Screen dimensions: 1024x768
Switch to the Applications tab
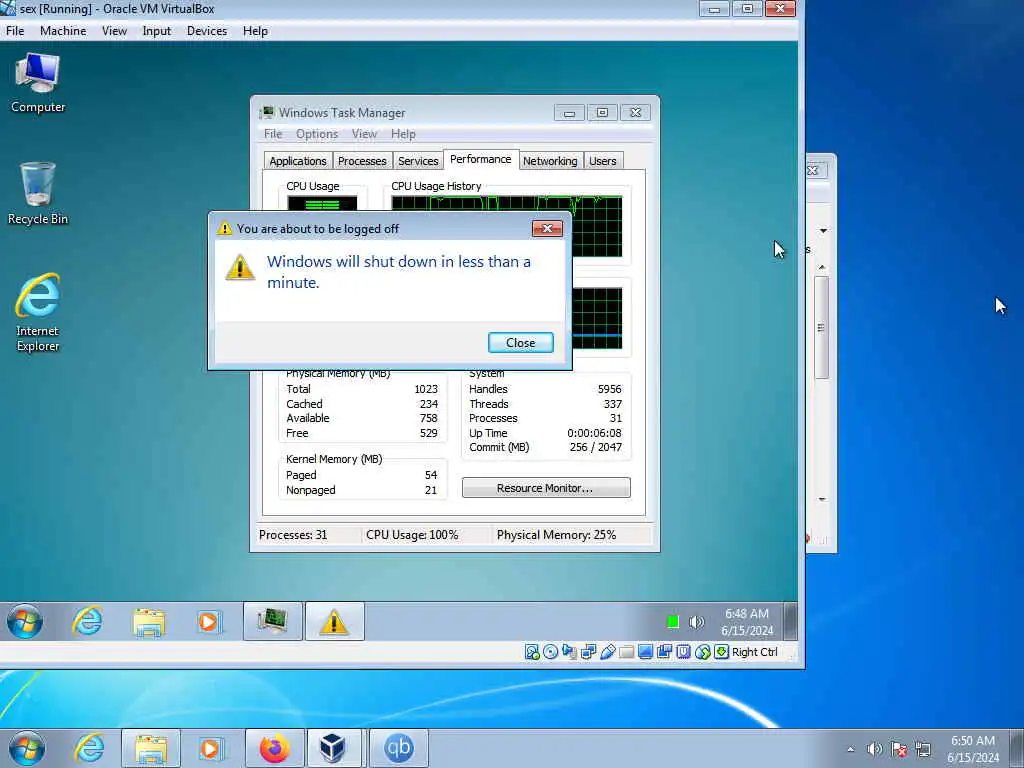[x=298, y=161]
